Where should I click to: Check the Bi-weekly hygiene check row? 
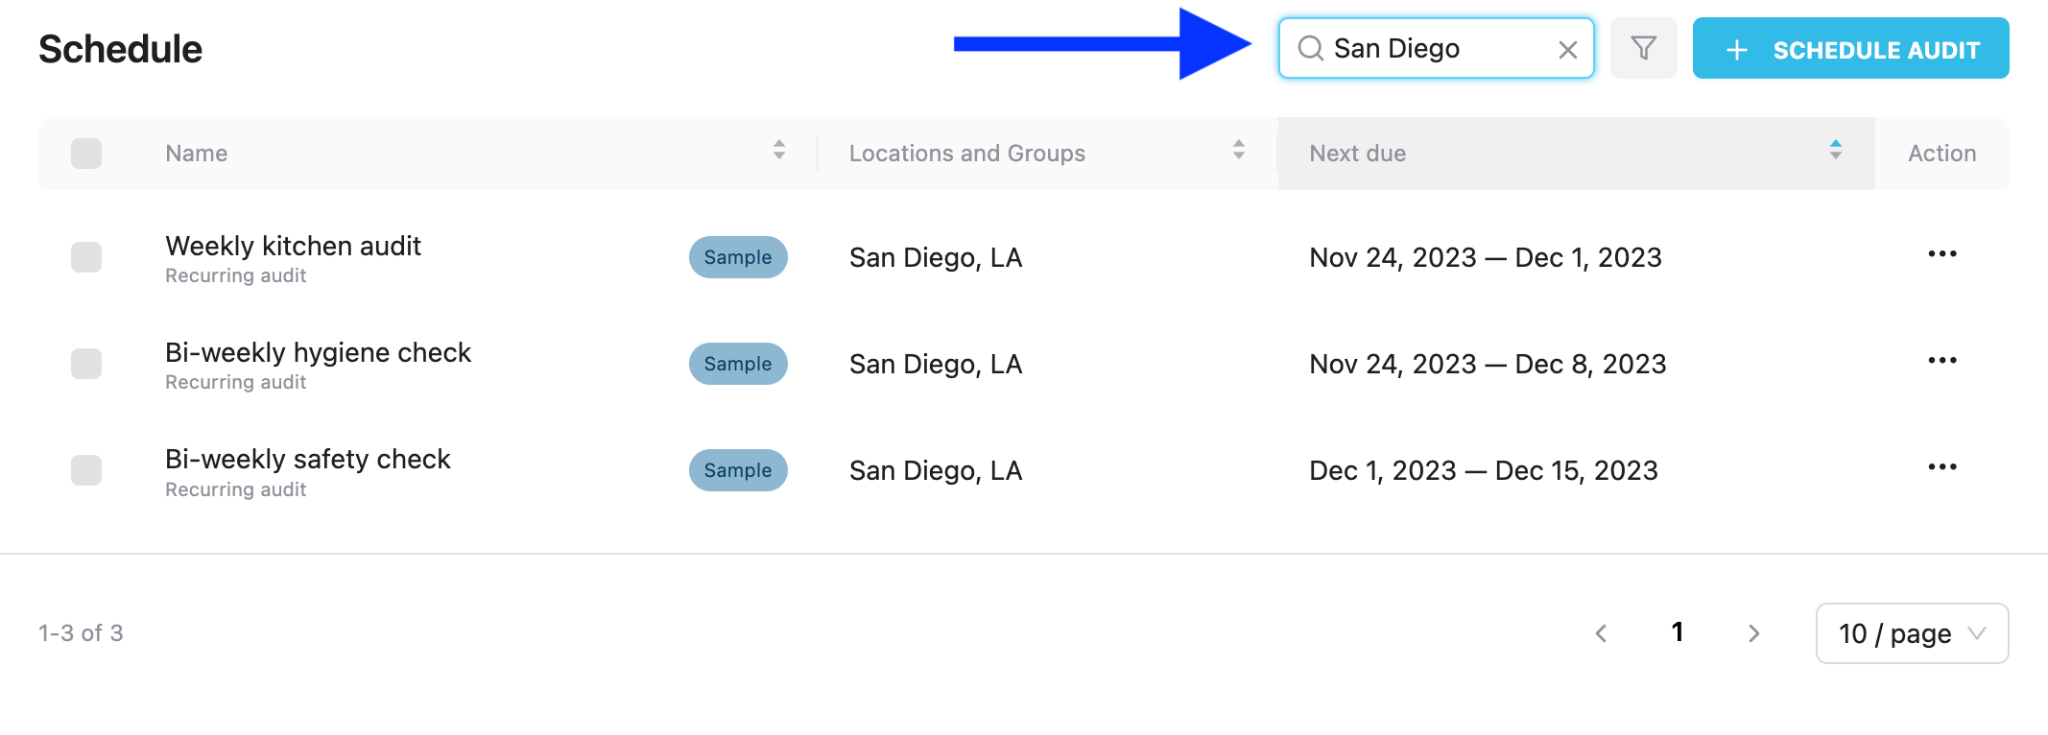pos(86,363)
